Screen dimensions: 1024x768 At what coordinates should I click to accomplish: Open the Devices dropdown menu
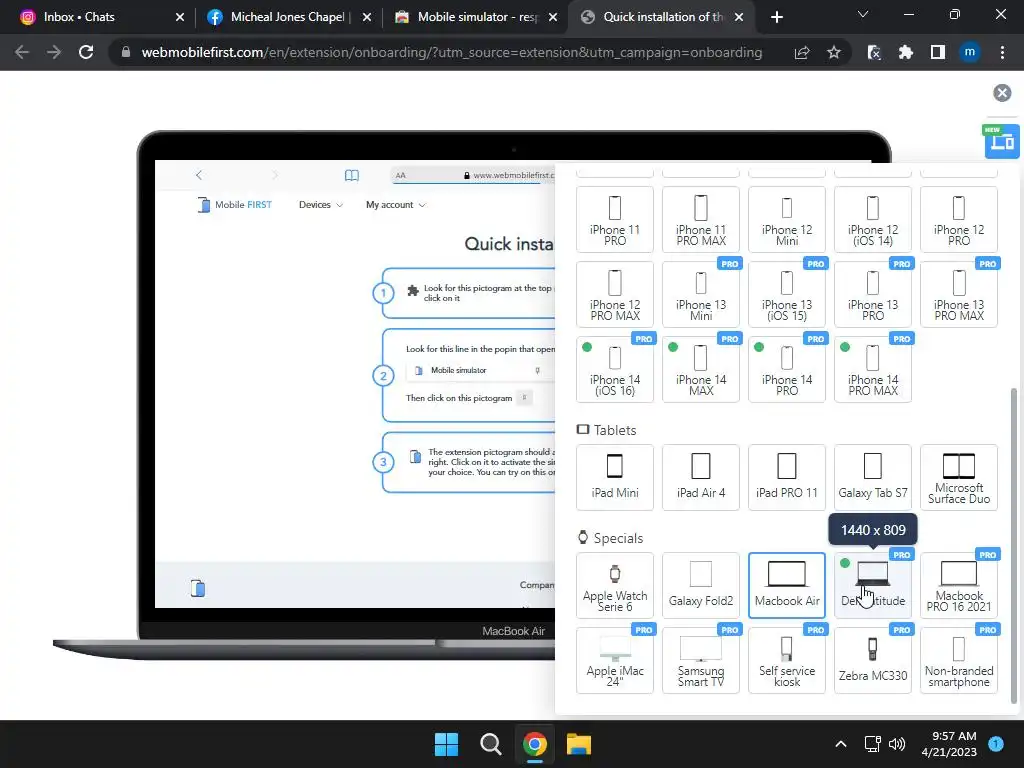[x=321, y=204]
